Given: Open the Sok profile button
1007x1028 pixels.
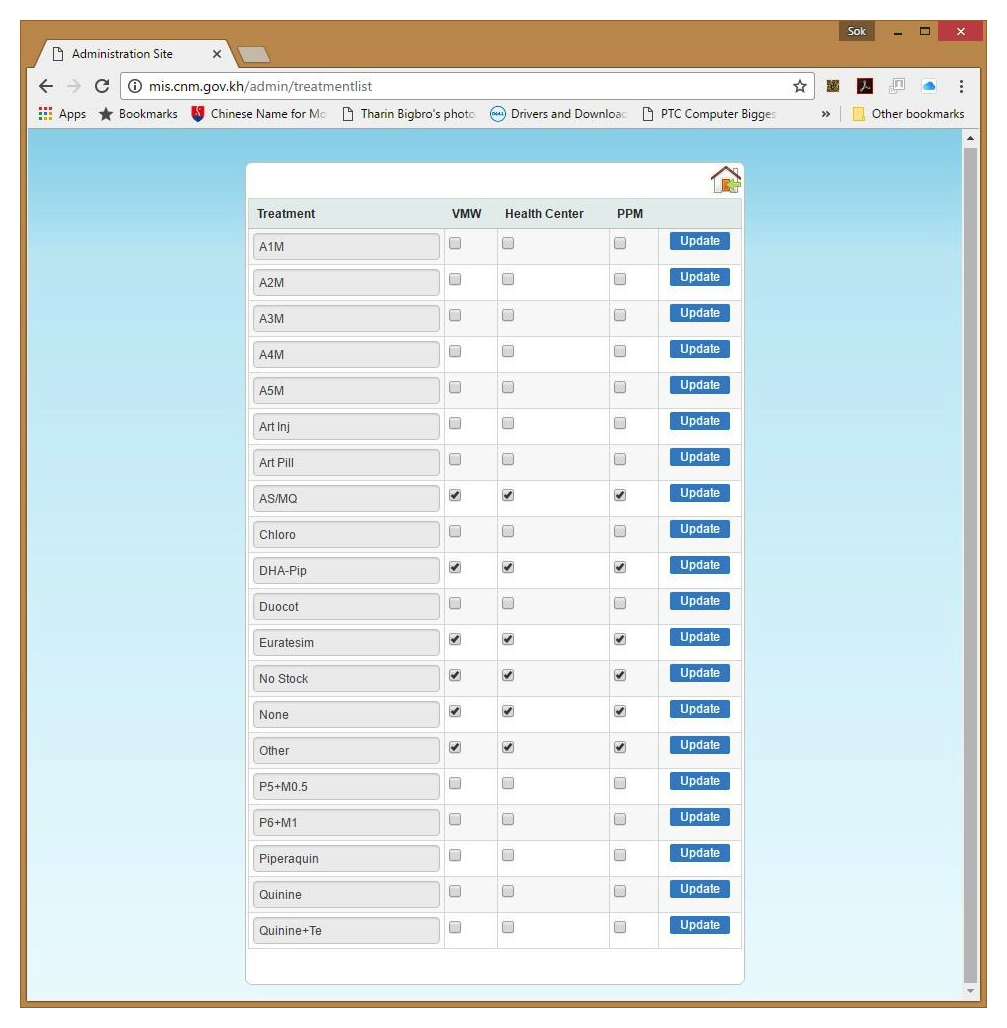Looking at the screenshot, I should [x=856, y=32].
